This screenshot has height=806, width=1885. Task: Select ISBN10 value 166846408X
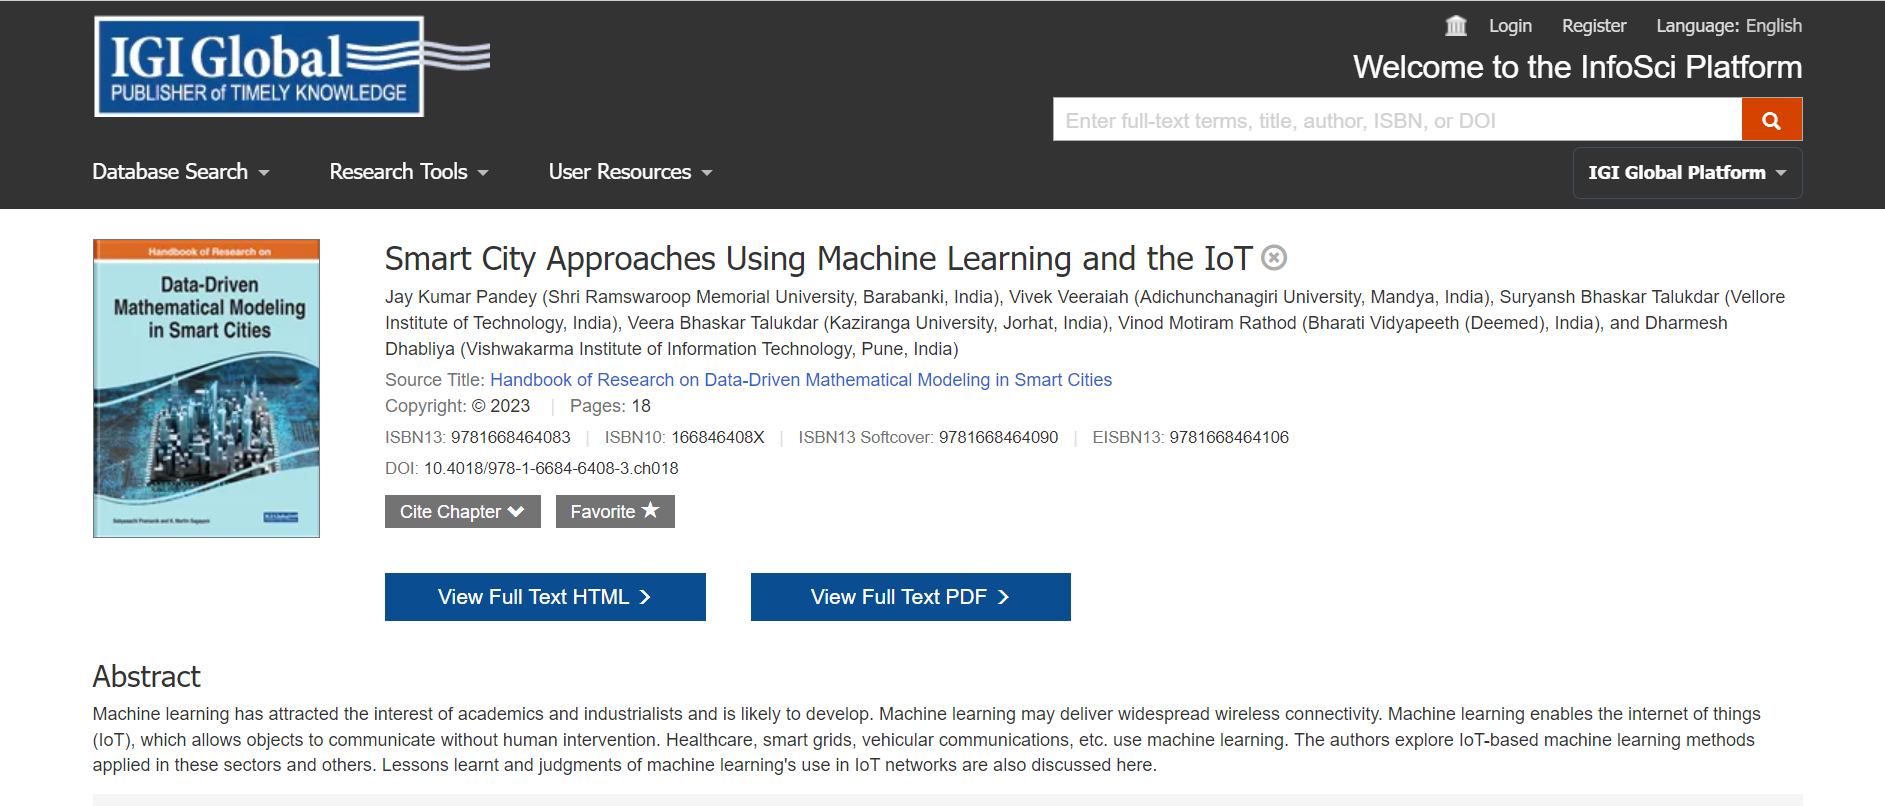click(718, 437)
